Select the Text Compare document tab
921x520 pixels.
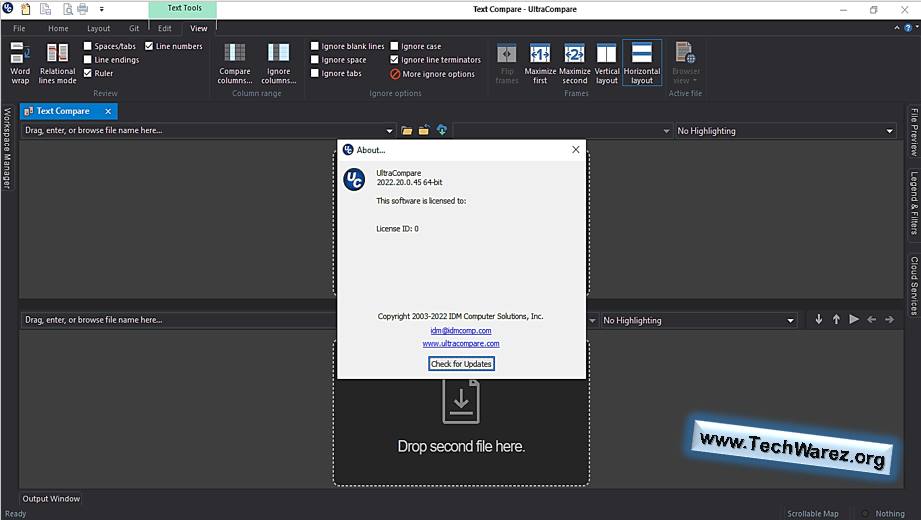pyautogui.click(x=62, y=111)
